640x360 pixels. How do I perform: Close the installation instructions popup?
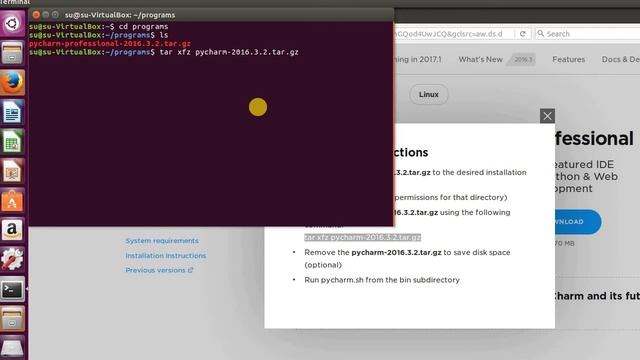point(547,116)
